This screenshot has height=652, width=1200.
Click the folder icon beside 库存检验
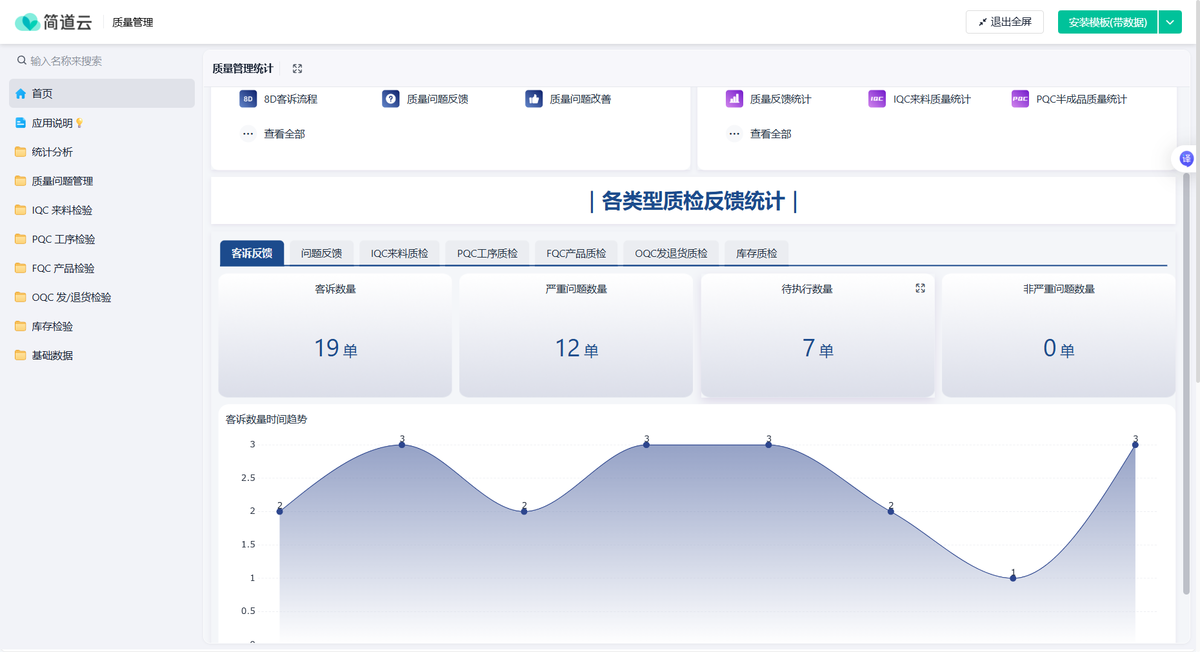pos(21,326)
